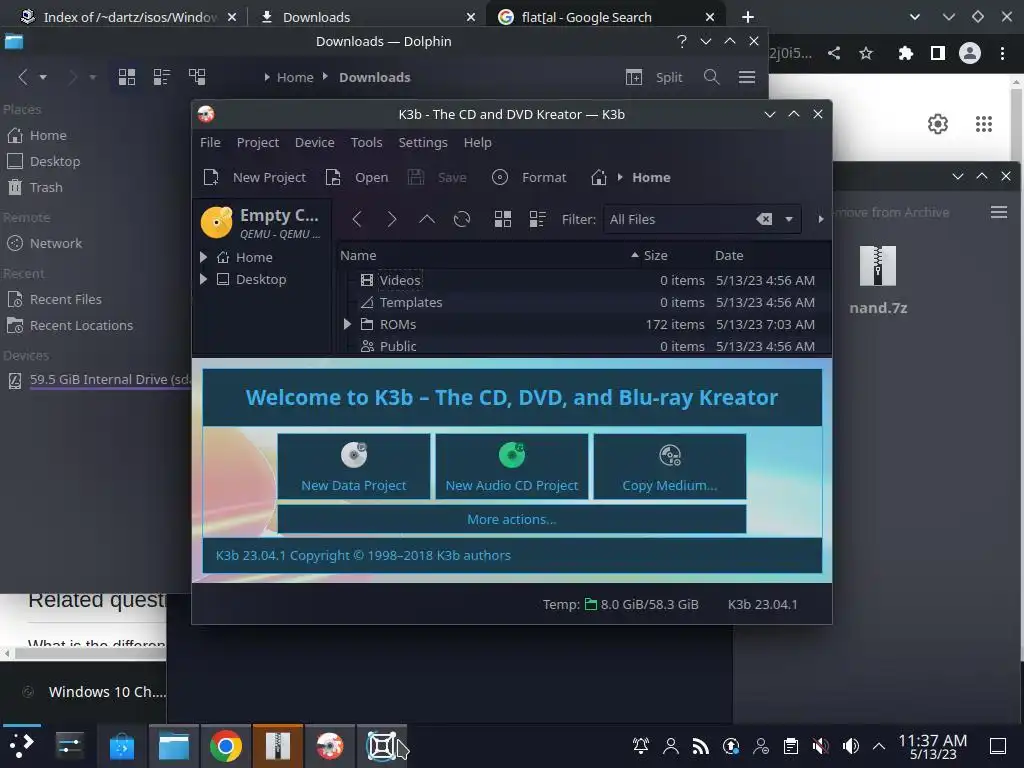Click Split view in Dolphin
Viewport: 1024px width, 768px height.
pyautogui.click(x=654, y=77)
